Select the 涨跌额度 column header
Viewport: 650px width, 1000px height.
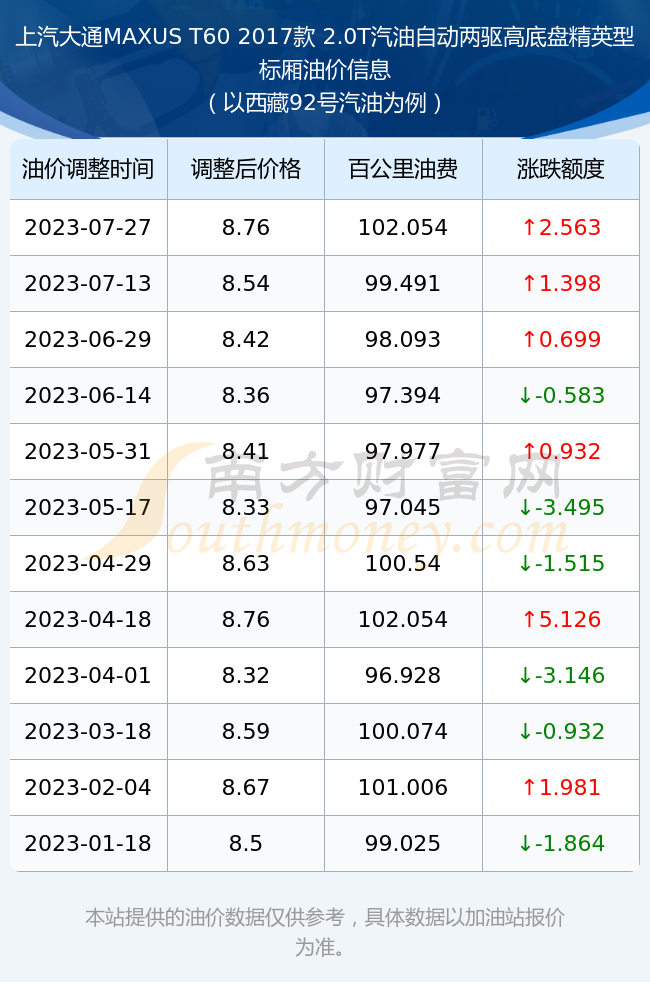coord(561,169)
